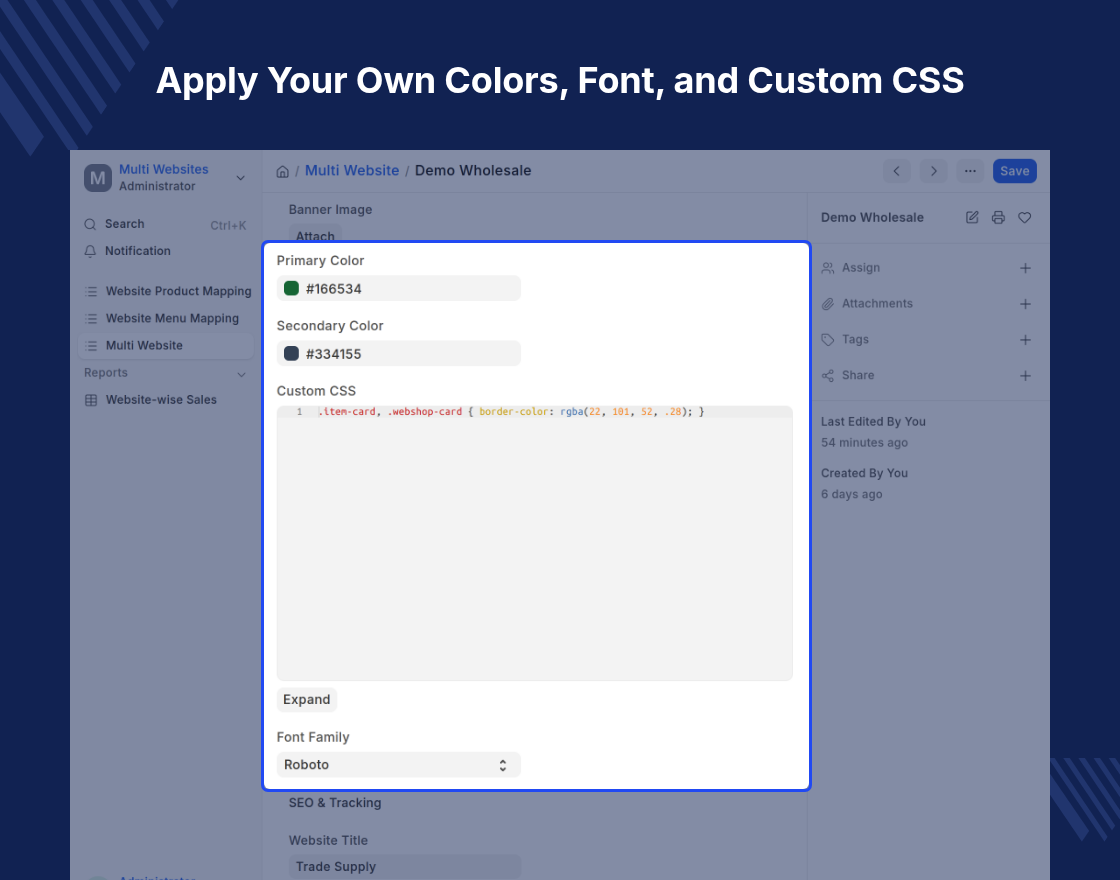Click the Website Title input field
This screenshot has height=880, width=1120.
(x=405, y=866)
